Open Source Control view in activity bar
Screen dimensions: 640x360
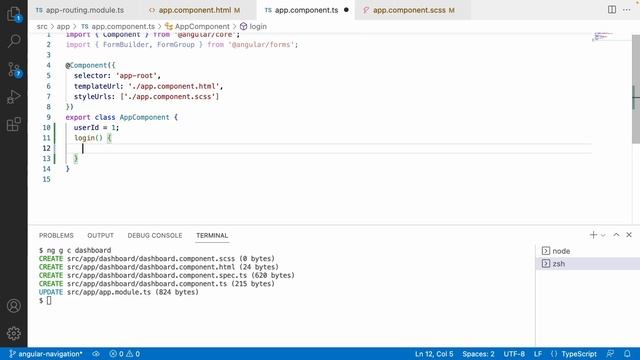[x=14, y=69]
